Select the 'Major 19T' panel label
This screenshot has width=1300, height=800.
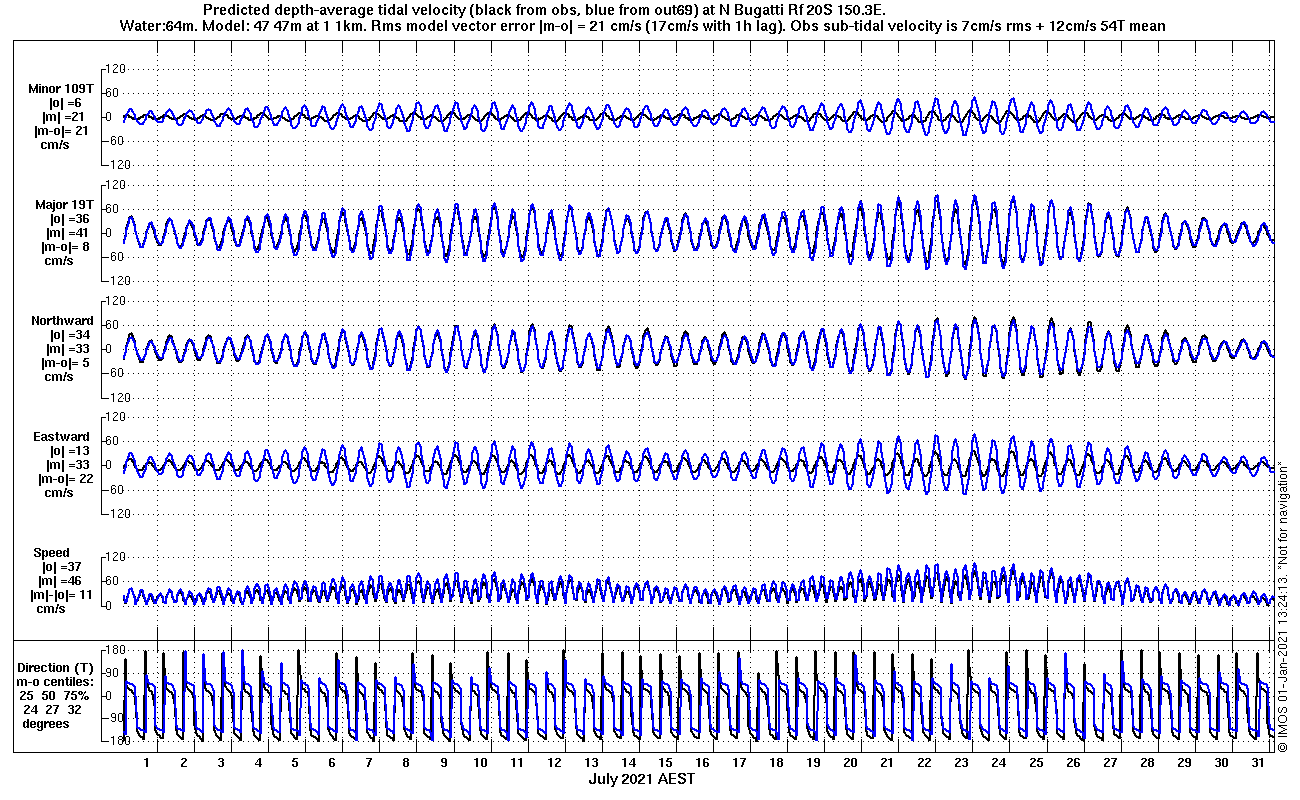point(64,205)
